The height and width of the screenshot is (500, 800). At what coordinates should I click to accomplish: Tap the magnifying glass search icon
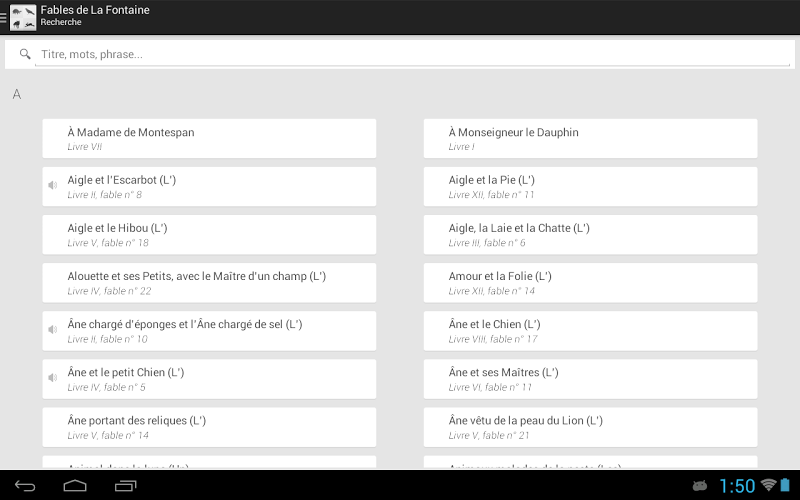[x=25, y=54]
